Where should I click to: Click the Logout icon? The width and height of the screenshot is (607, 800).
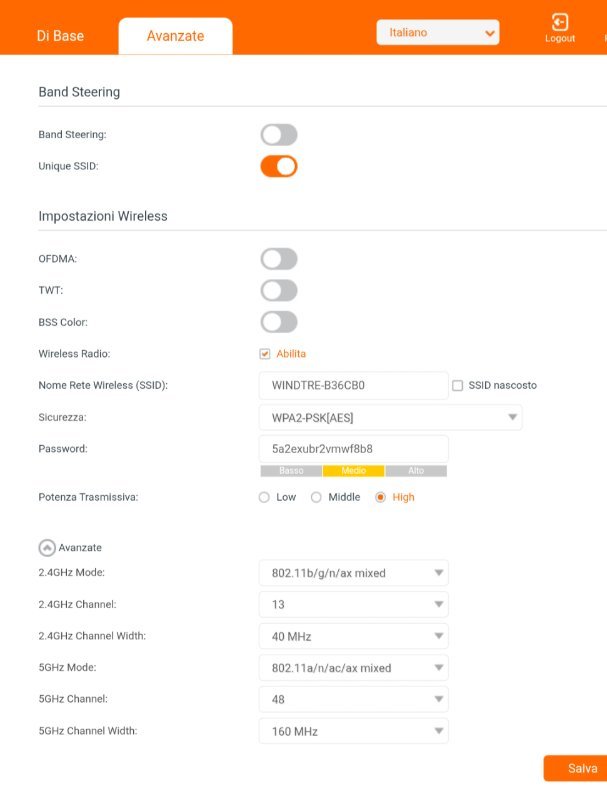click(560, 22)
